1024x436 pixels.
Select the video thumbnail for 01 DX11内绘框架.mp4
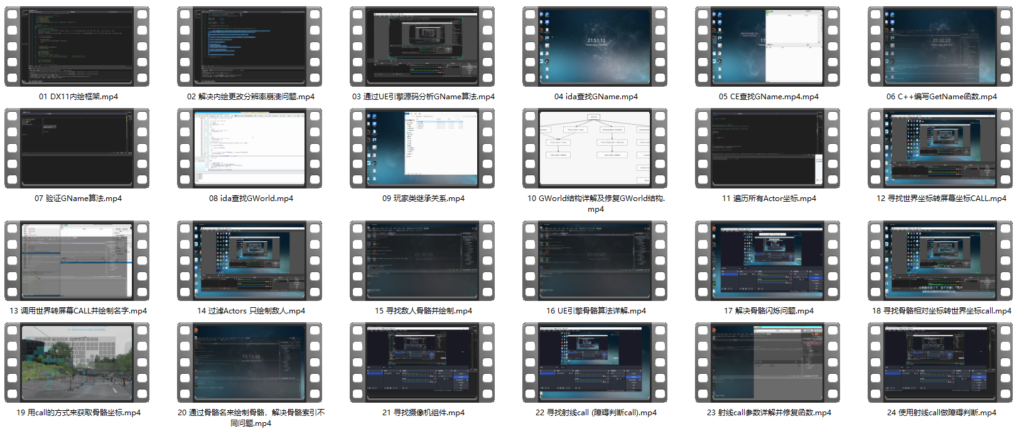click(77, 47)
